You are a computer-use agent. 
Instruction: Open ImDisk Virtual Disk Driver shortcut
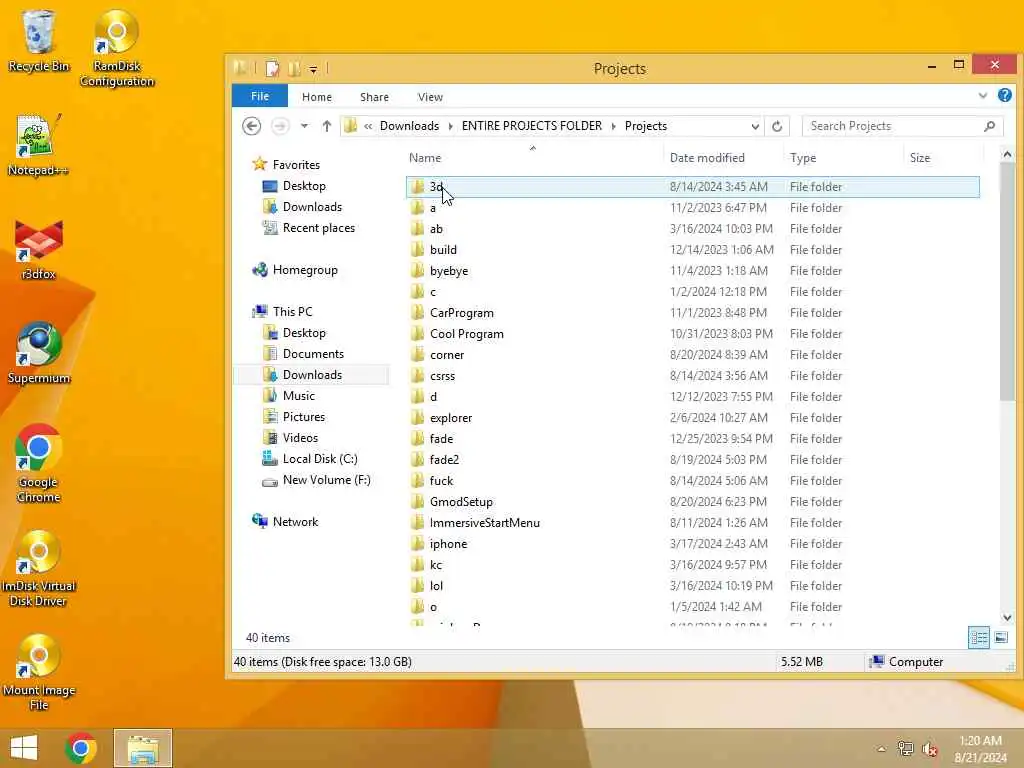tap(39, 568)
